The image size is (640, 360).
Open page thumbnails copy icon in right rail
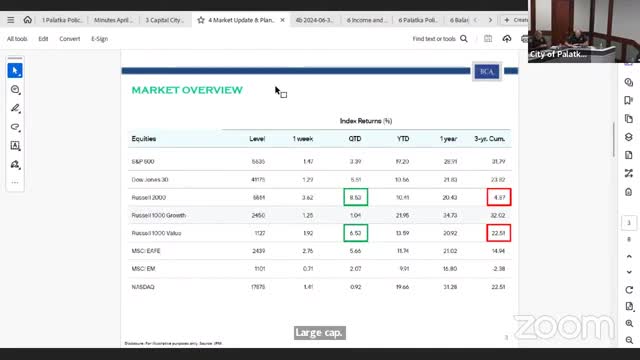(x=629, y=119)
